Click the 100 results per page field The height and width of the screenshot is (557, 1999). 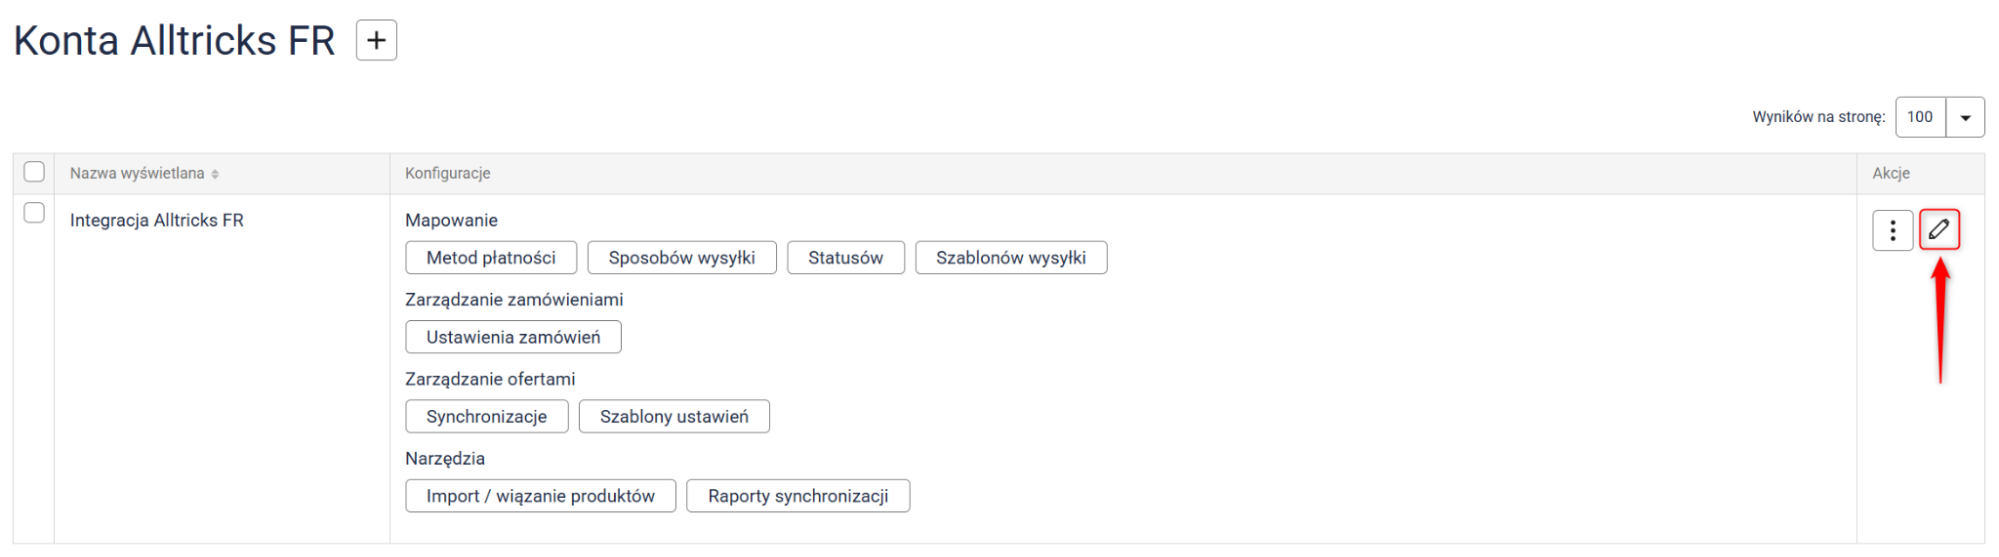pyautogui.click(x=1920, y=117)
